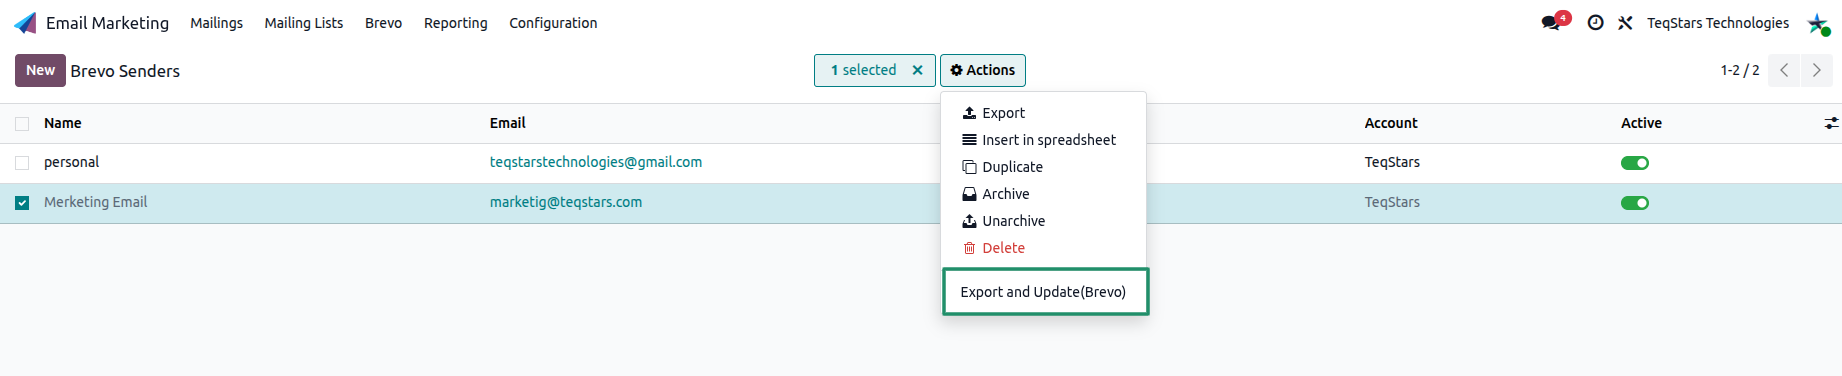Toggle Active switch for Marketing Email
The image size is (1842, 376).
[1635, 203]
